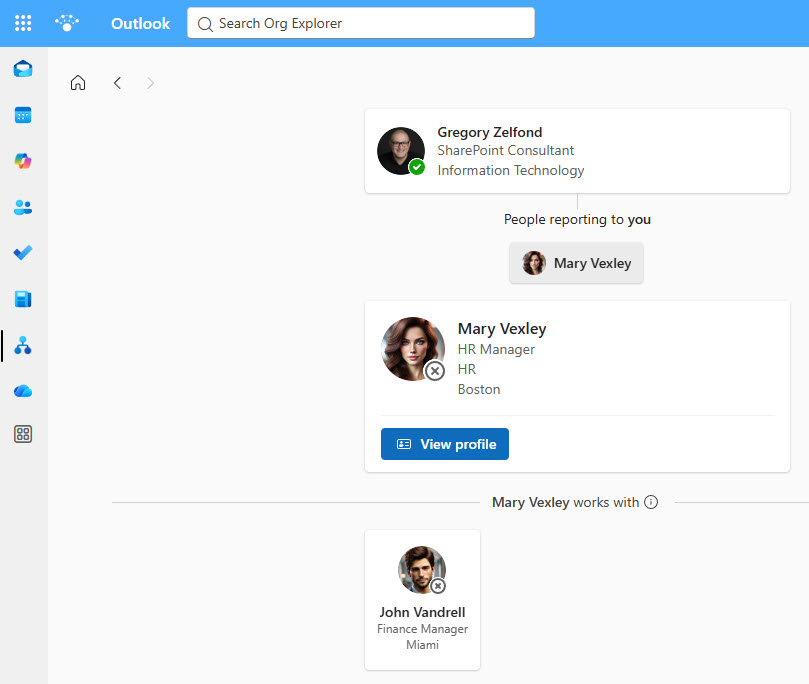Open Mail in the left sidebar
The image size is (809, 684).
pyautogui.click(x=23, y=69)
